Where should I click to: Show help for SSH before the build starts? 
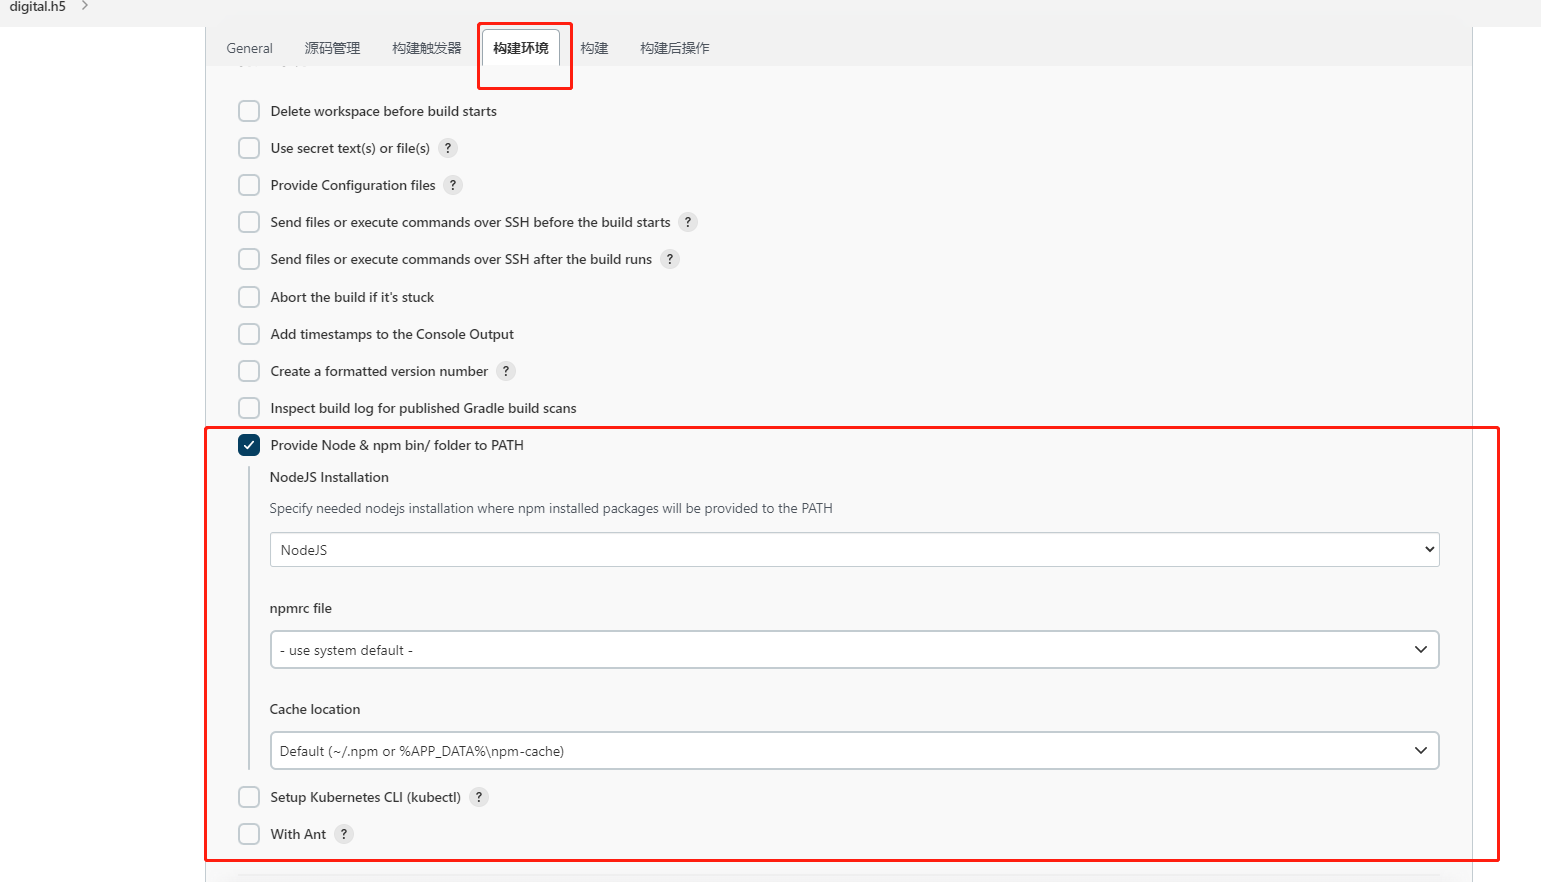[x=688, y=222]
